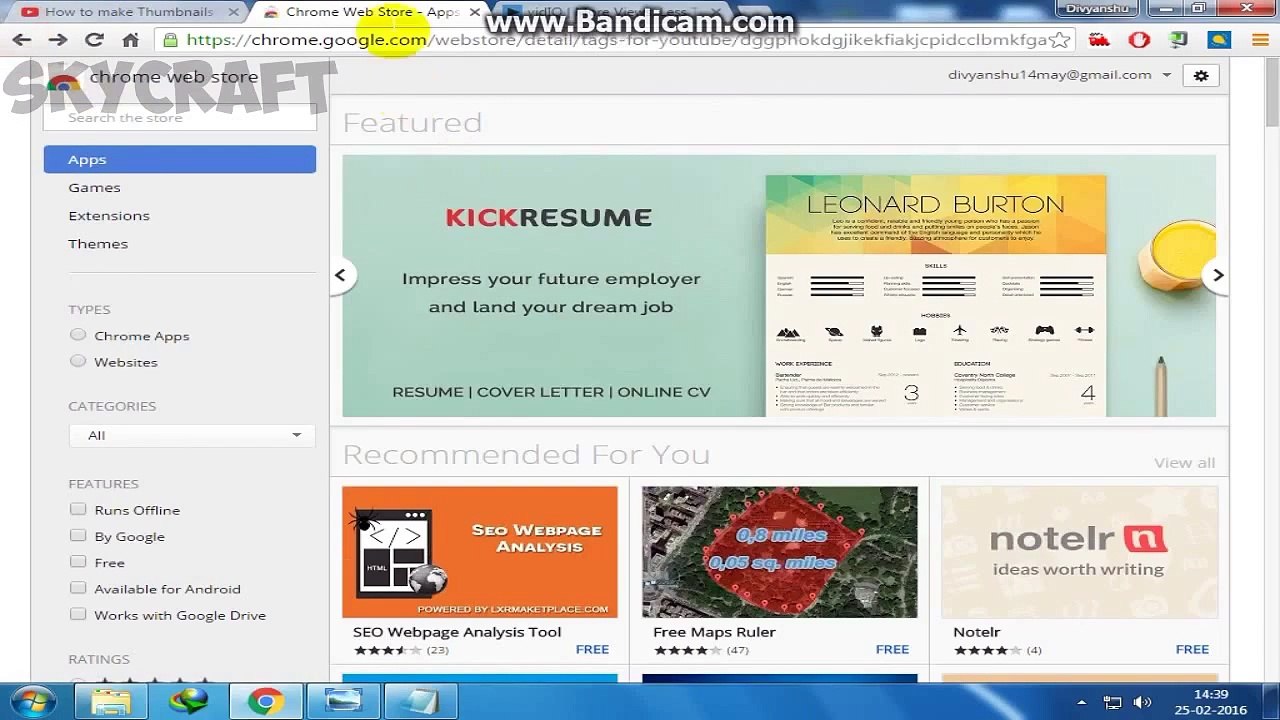This screenshot has width=1280, height=720.
Task: Click in the Search the store field
Action: click(180, 117)
